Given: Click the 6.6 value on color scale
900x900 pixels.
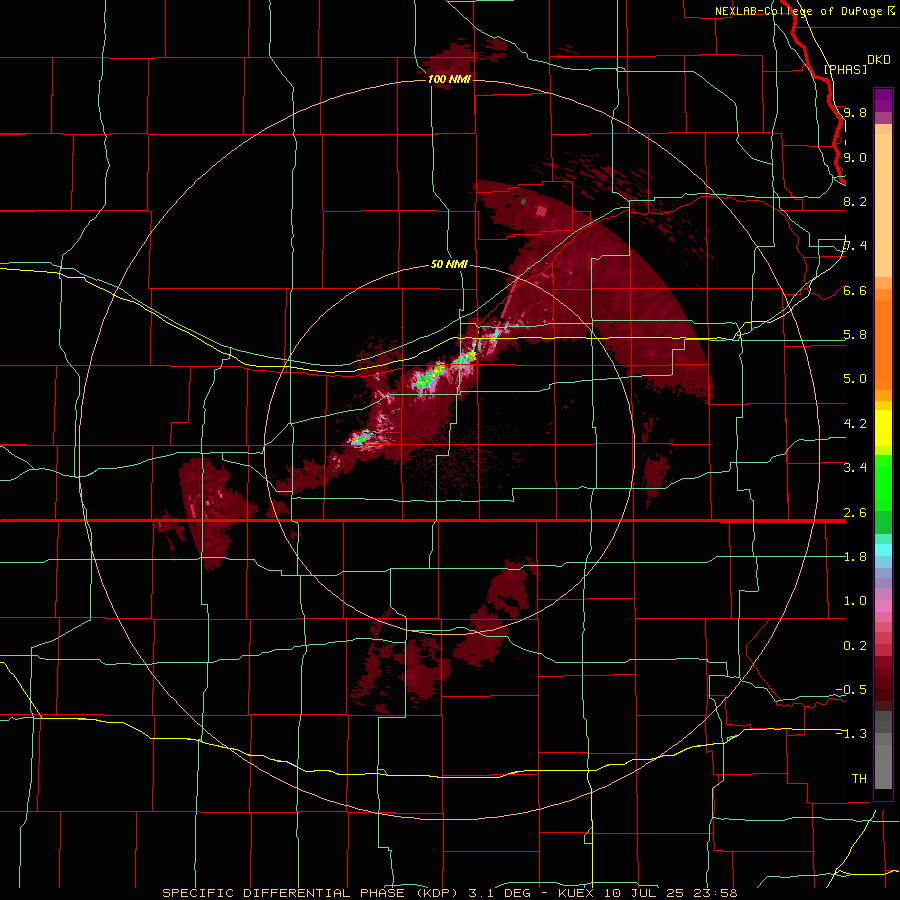Looking at the screenshot, I should click(855, 290).
